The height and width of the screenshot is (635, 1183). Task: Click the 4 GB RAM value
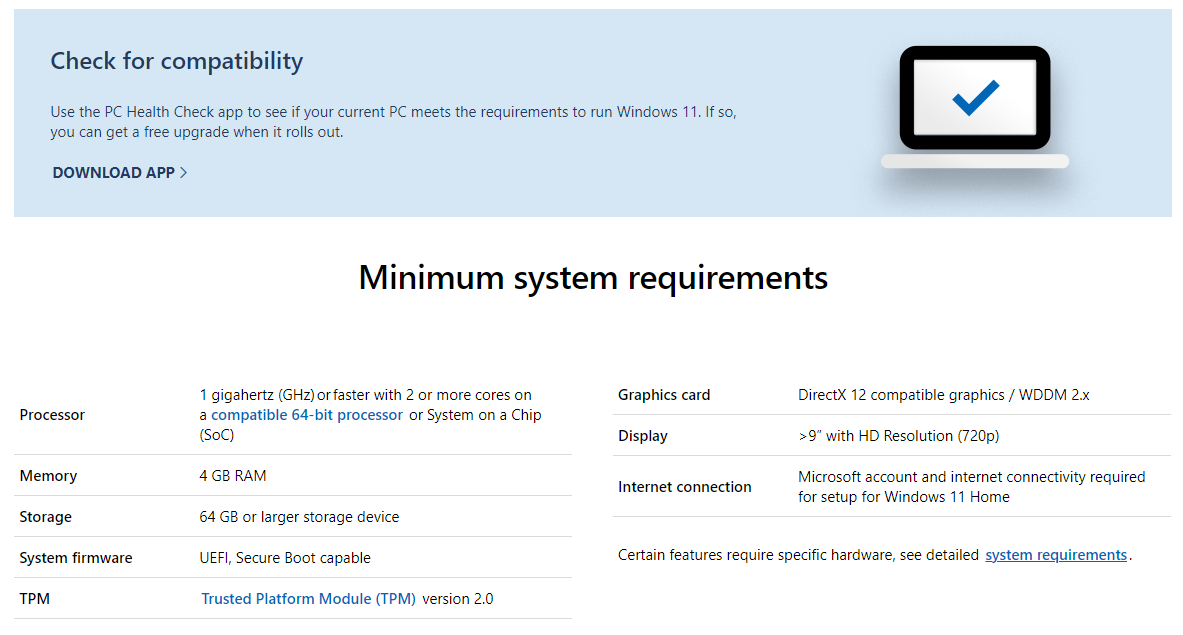point(232,476)
